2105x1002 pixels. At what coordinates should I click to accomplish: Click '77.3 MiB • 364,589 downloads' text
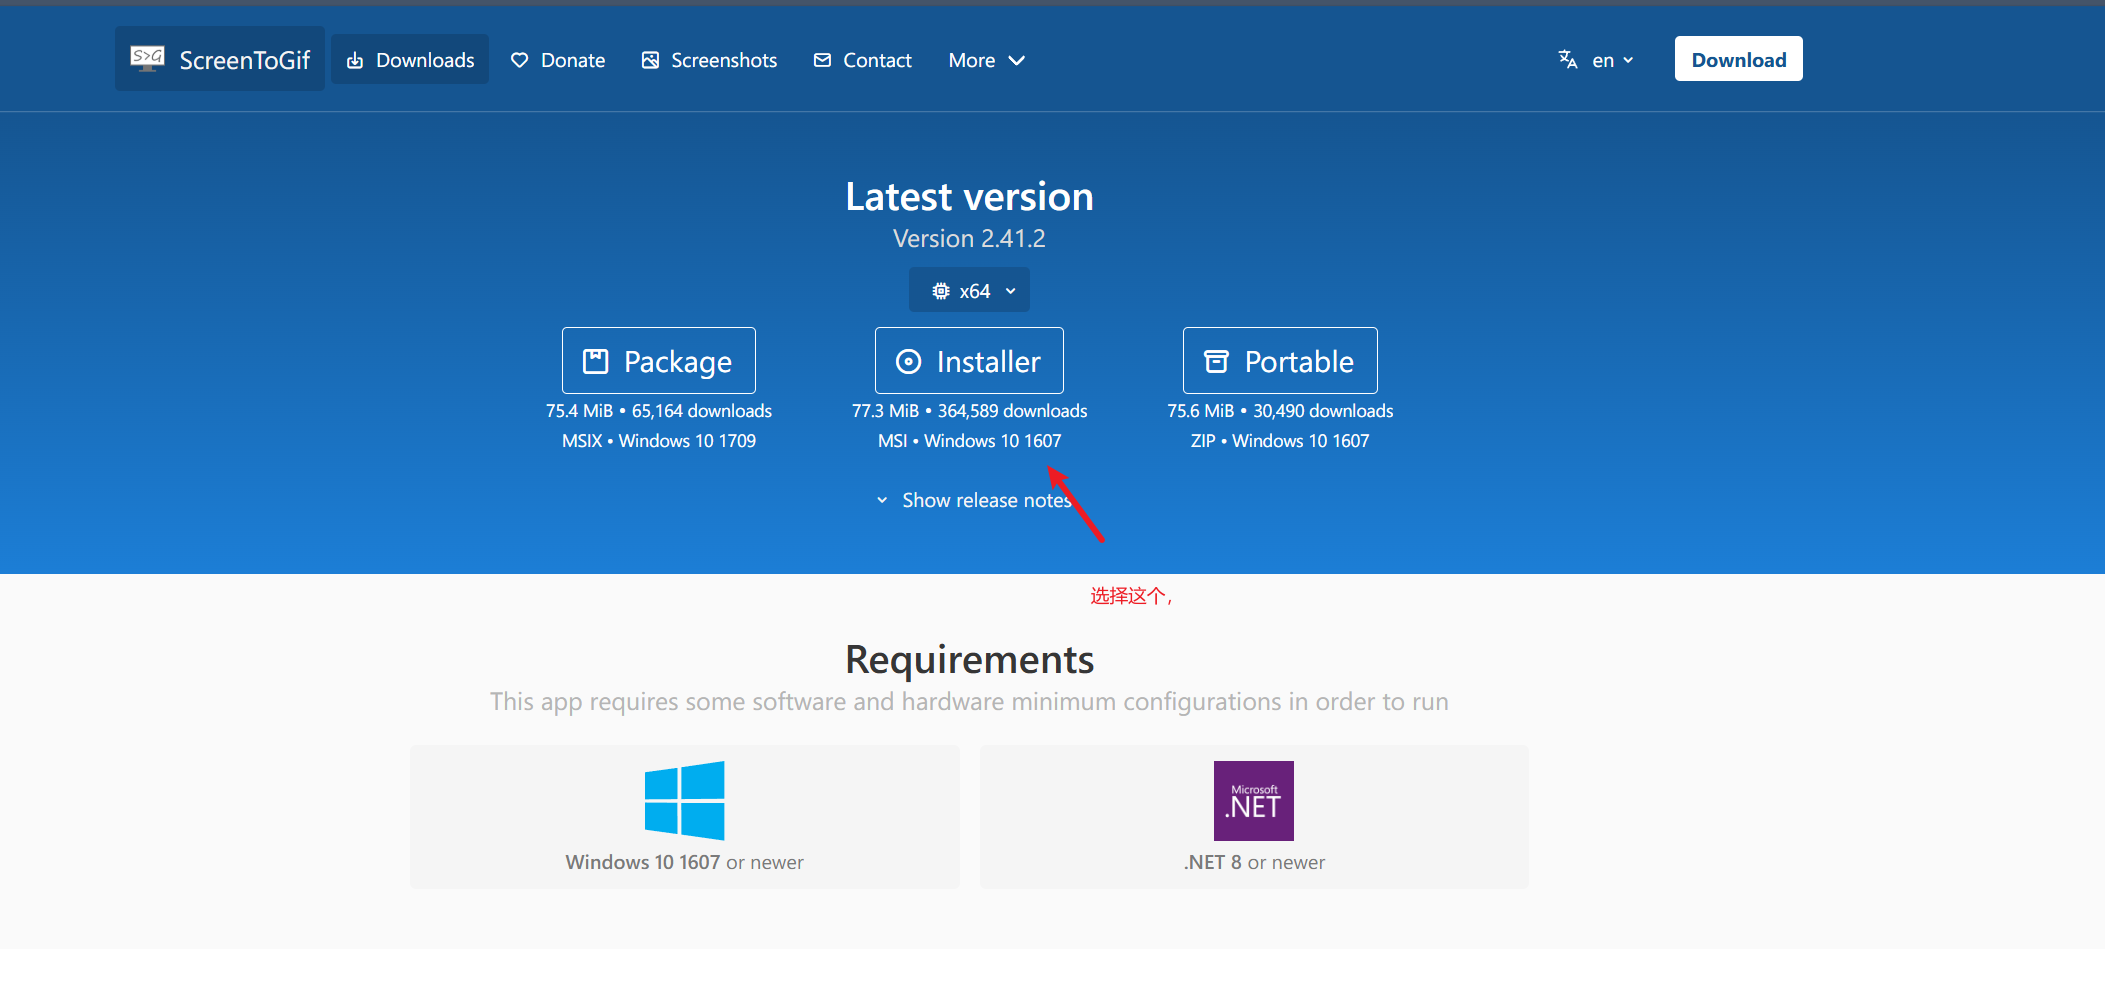point(969,411)
